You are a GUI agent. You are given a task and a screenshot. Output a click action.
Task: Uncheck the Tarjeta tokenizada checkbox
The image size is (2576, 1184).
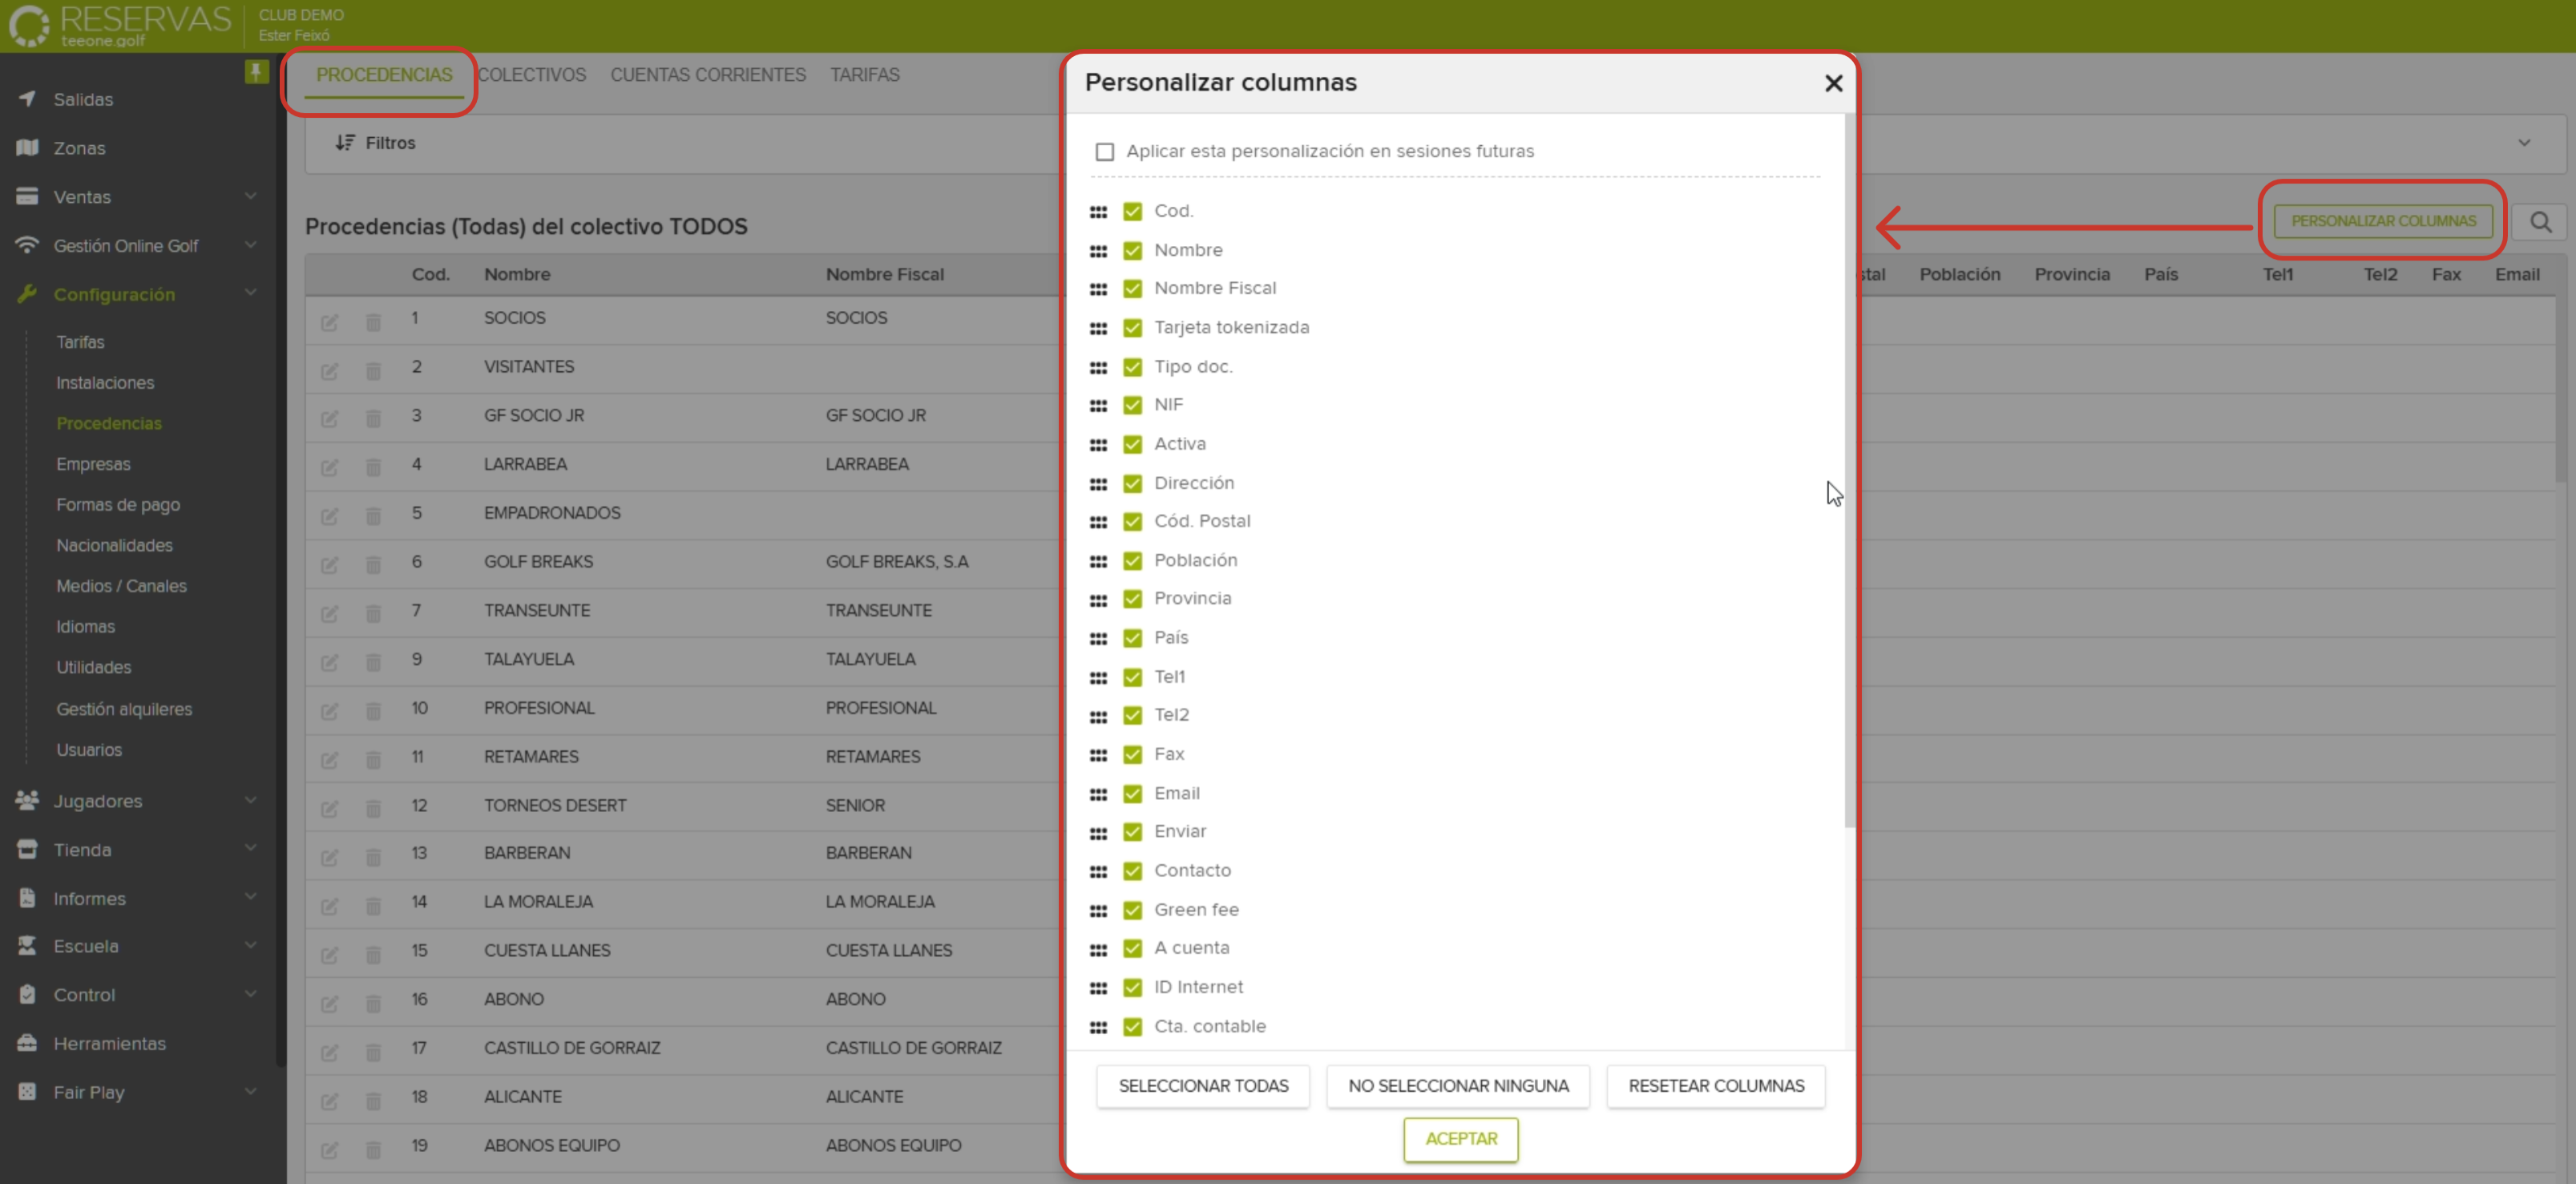click(x=1132, y=328)
